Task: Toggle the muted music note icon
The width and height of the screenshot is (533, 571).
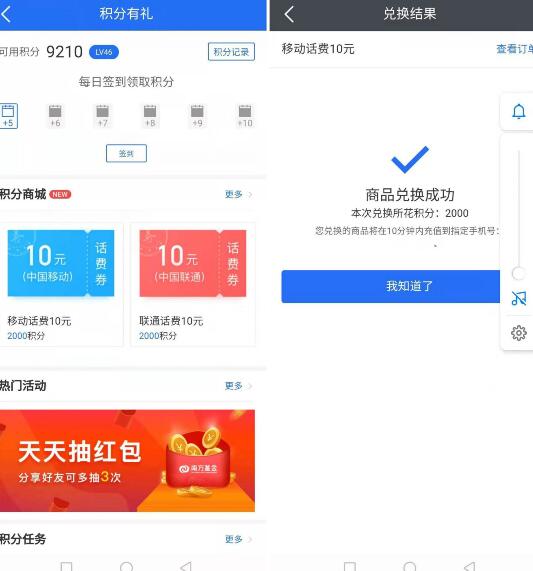Action: (x=518, y=298)
